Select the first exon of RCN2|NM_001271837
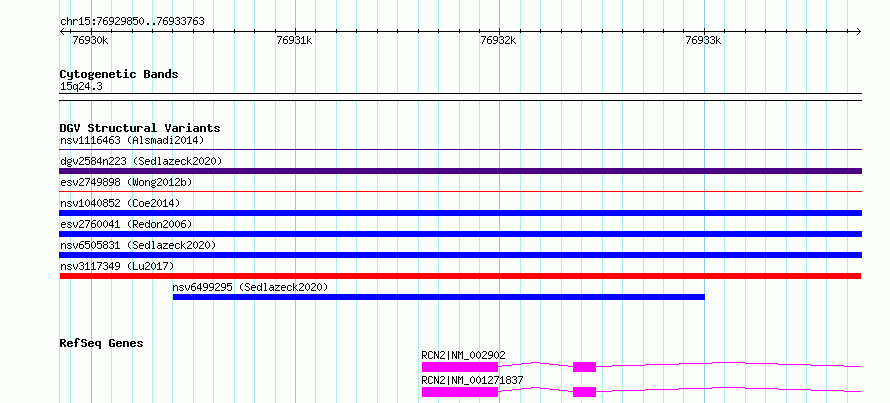This screenshot has height=403, width=890. 460,392
